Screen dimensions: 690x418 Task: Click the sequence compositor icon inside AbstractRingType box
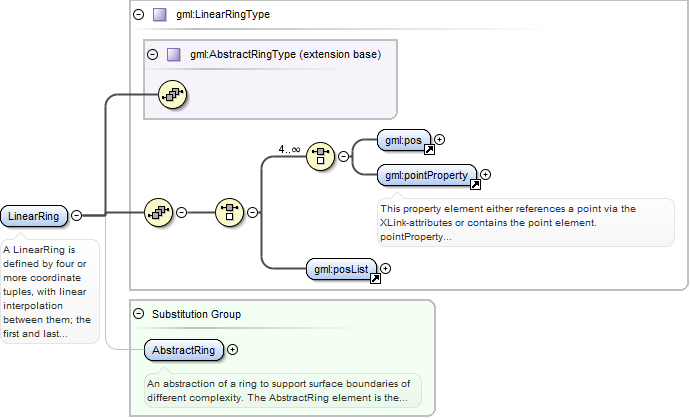pos(173,96)
